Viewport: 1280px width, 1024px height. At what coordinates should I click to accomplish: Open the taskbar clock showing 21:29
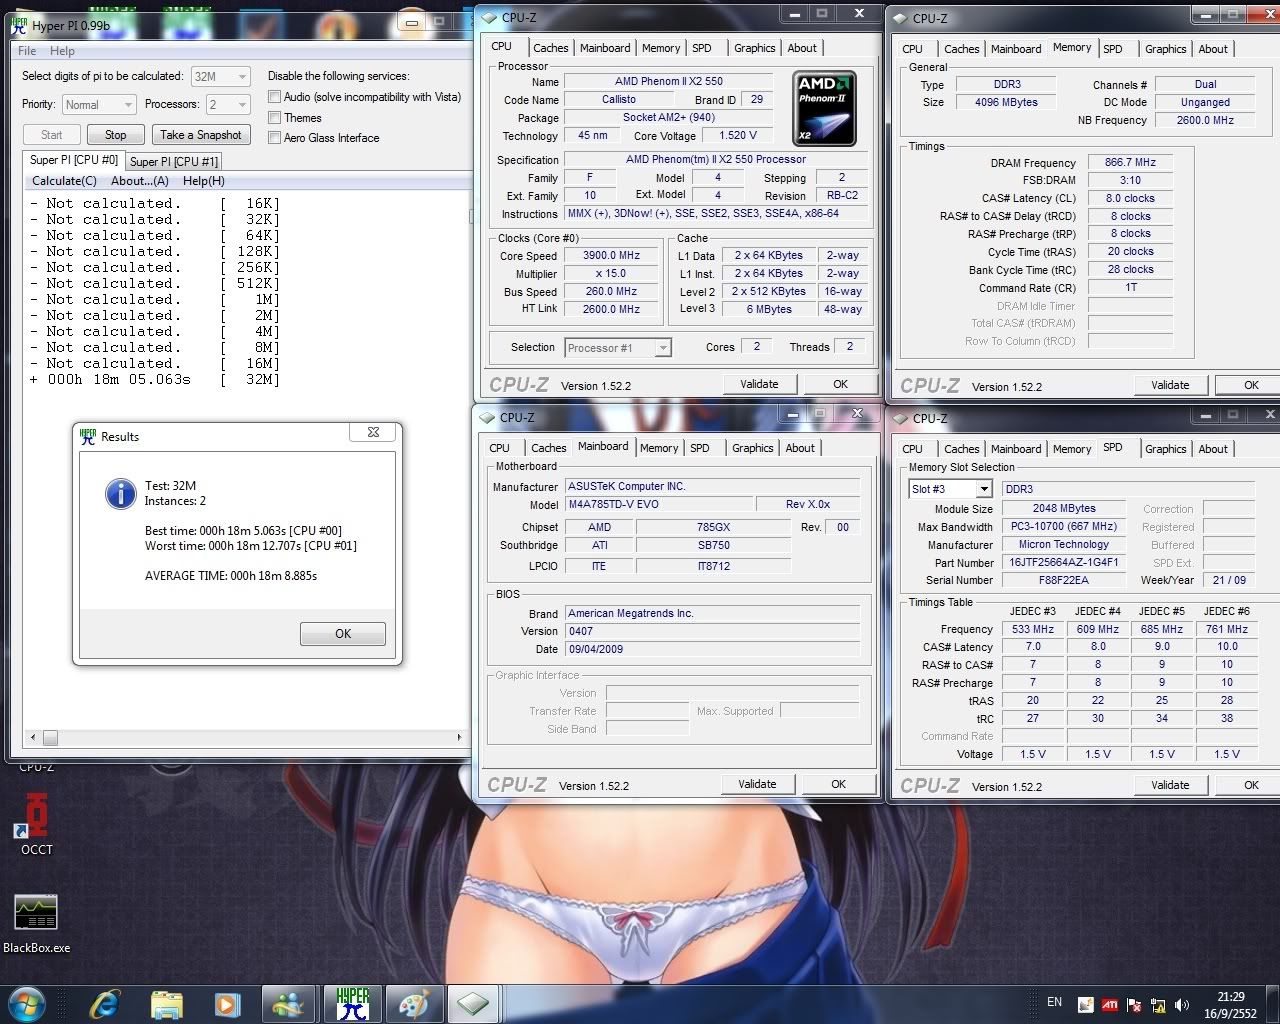click(x=1230, y=1005)
